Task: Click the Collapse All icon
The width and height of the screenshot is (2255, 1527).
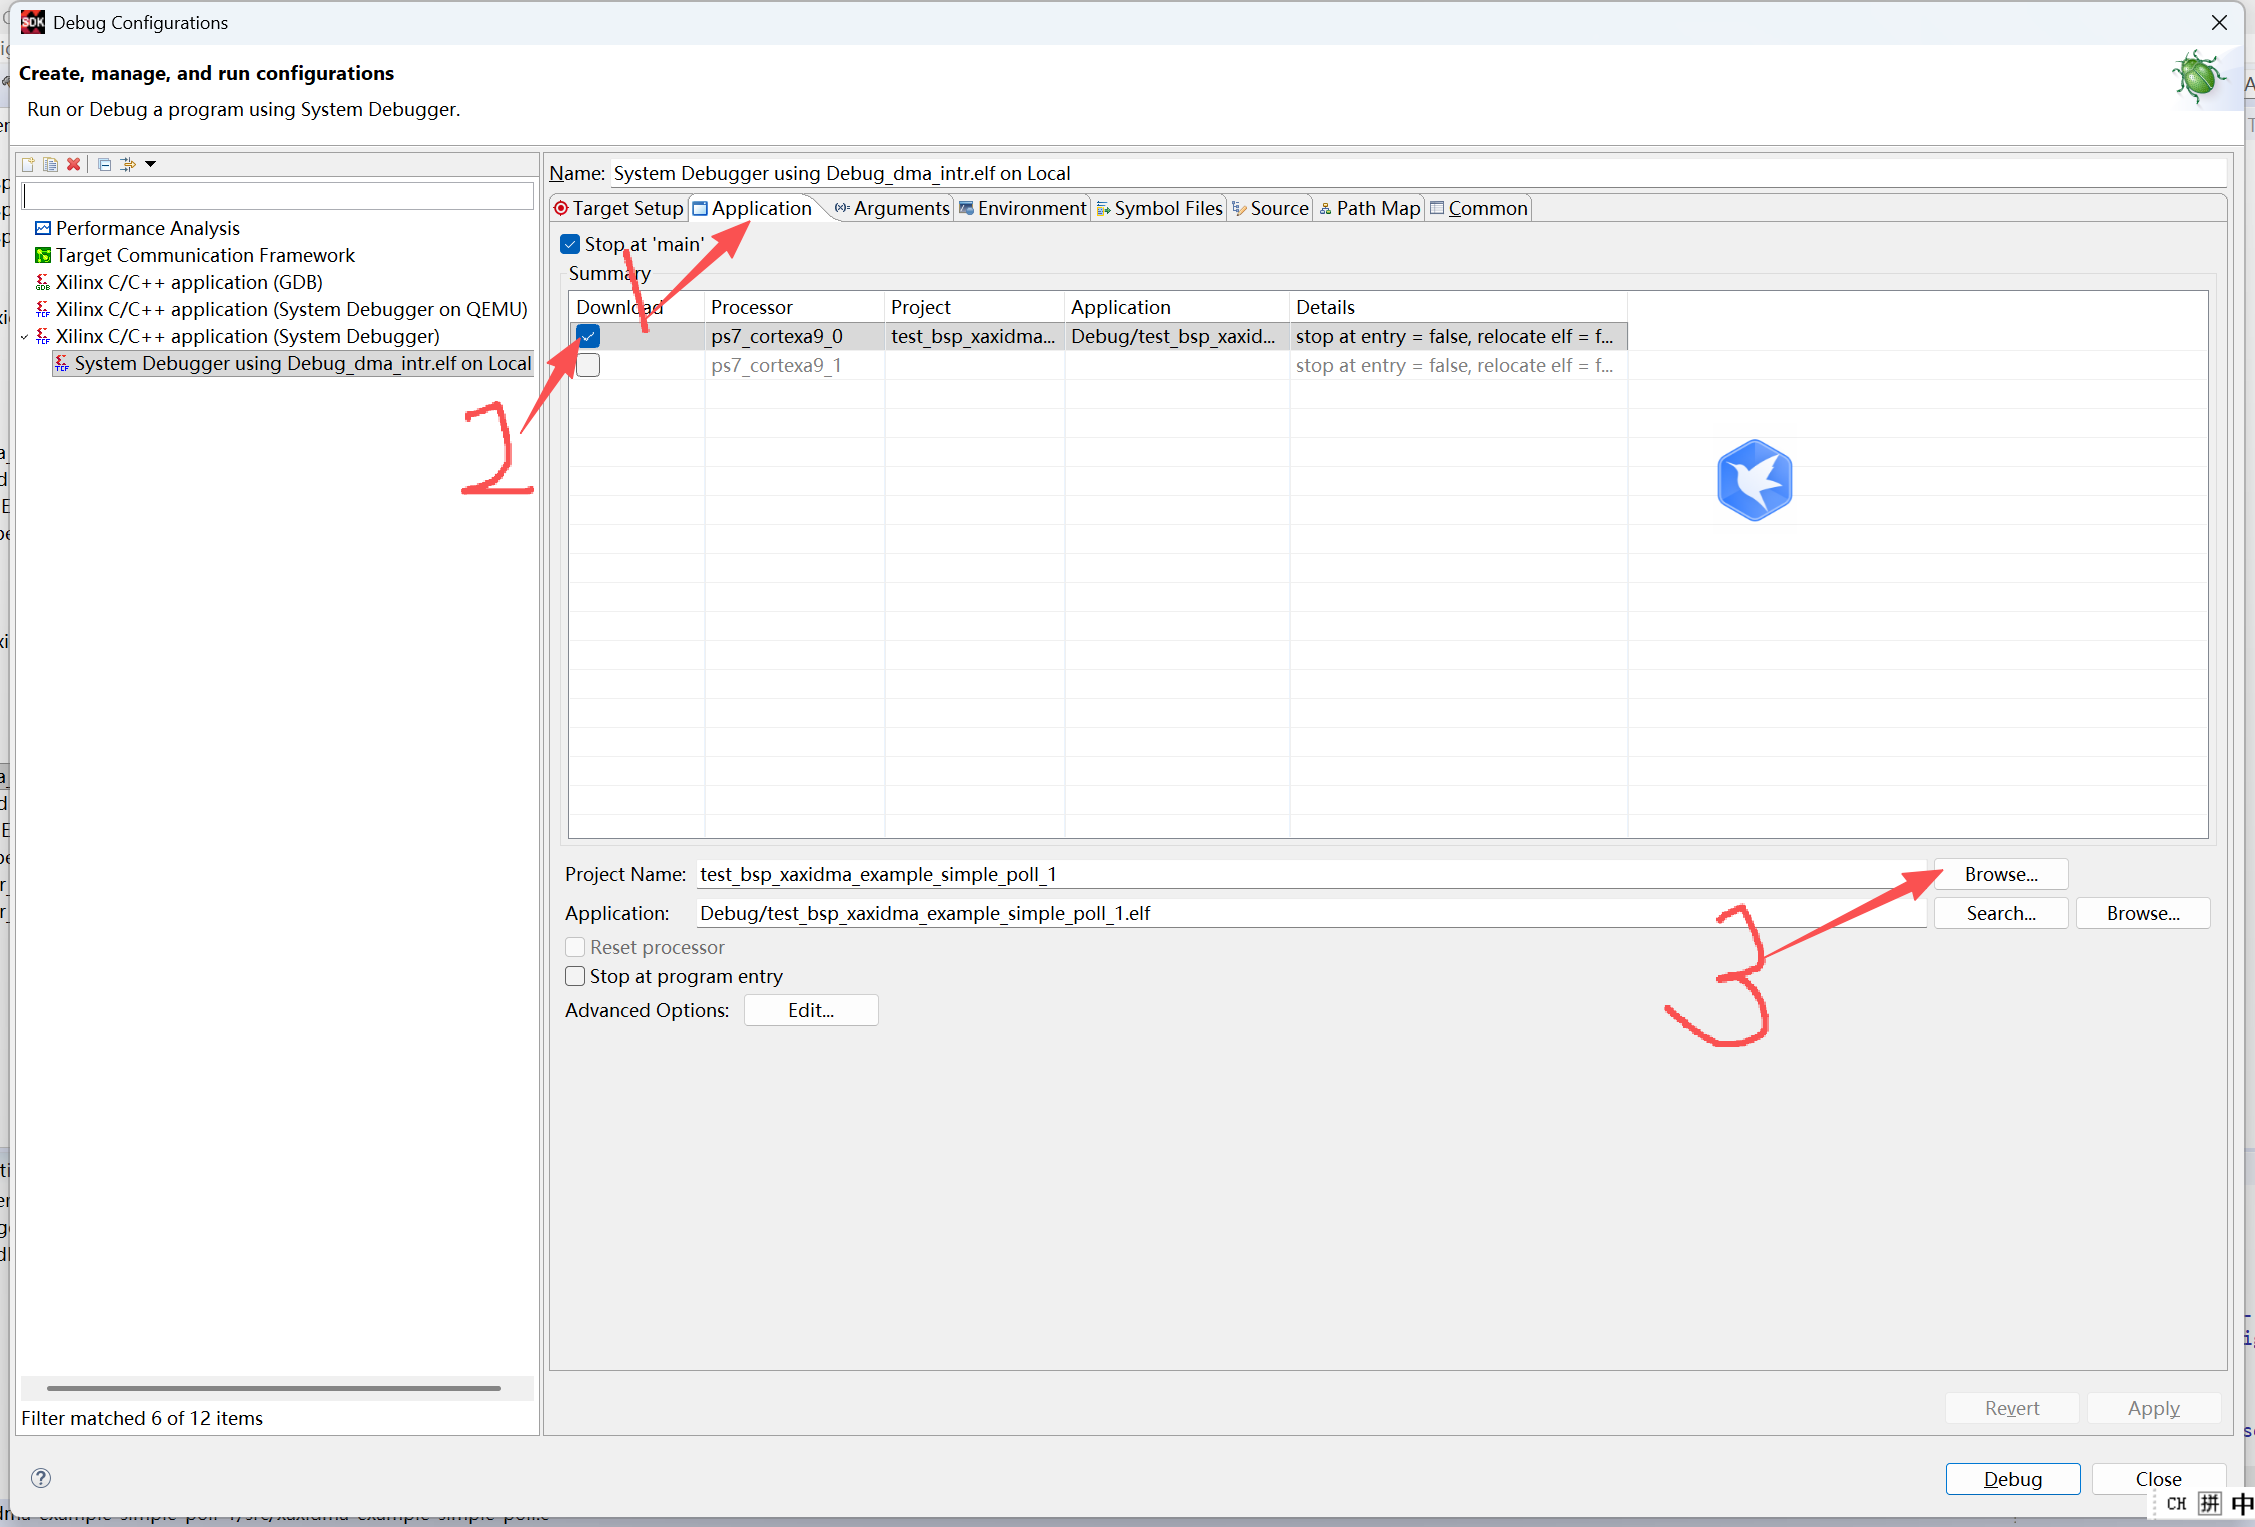Action: (x=104, y=164)
